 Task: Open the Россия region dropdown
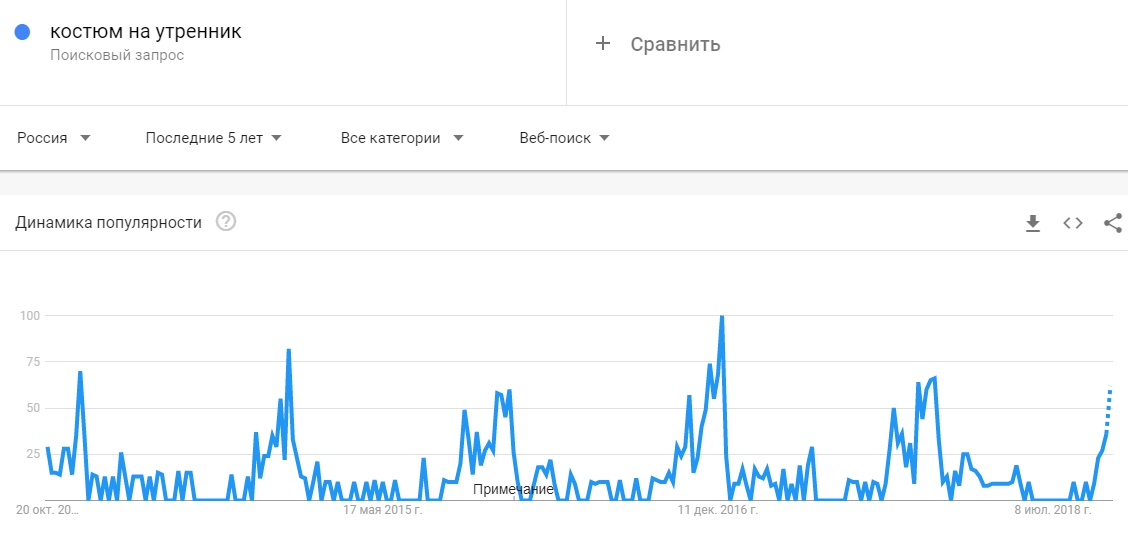pyautogui.click(x=54, y=138)
